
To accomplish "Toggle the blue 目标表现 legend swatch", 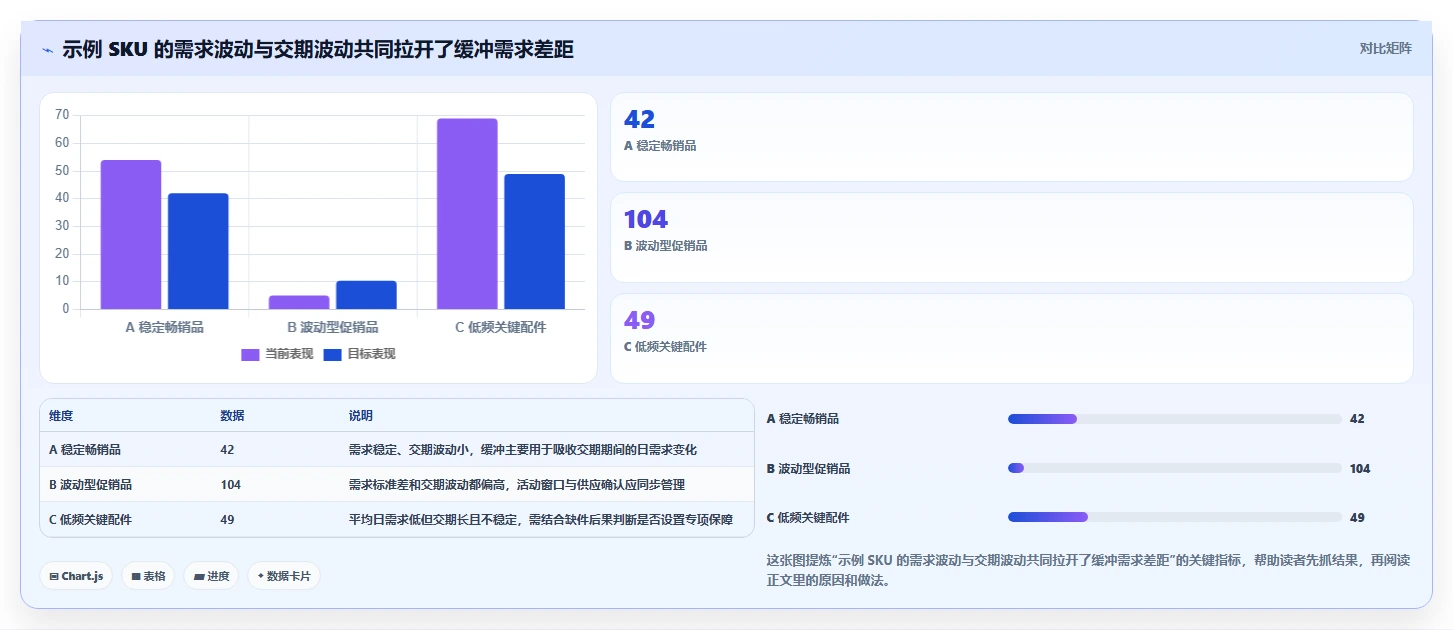I will click(333, 354).
